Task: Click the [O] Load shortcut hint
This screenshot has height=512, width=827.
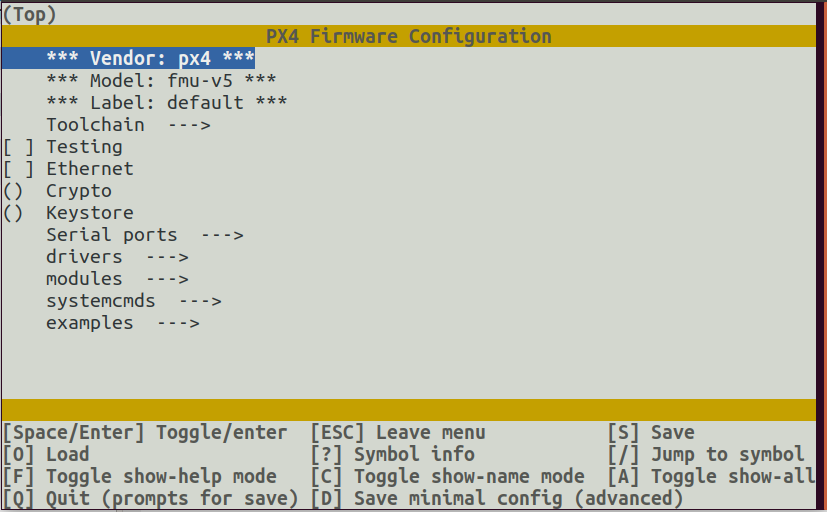Action: pyautogui.click(x=46, y=455)
